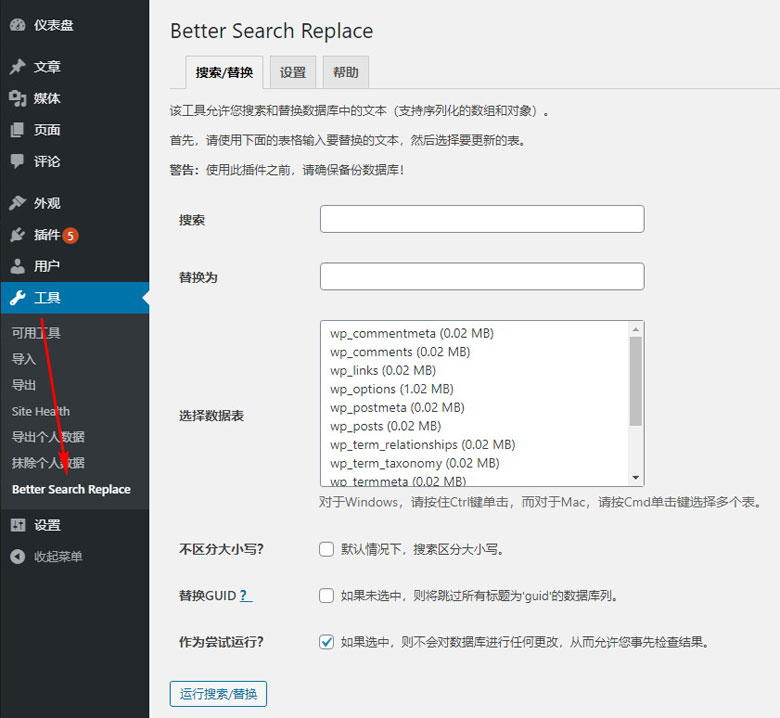Click table list scroll-down arrow
The height and width of the screenshot is (718, 780).
pos(636,478)
